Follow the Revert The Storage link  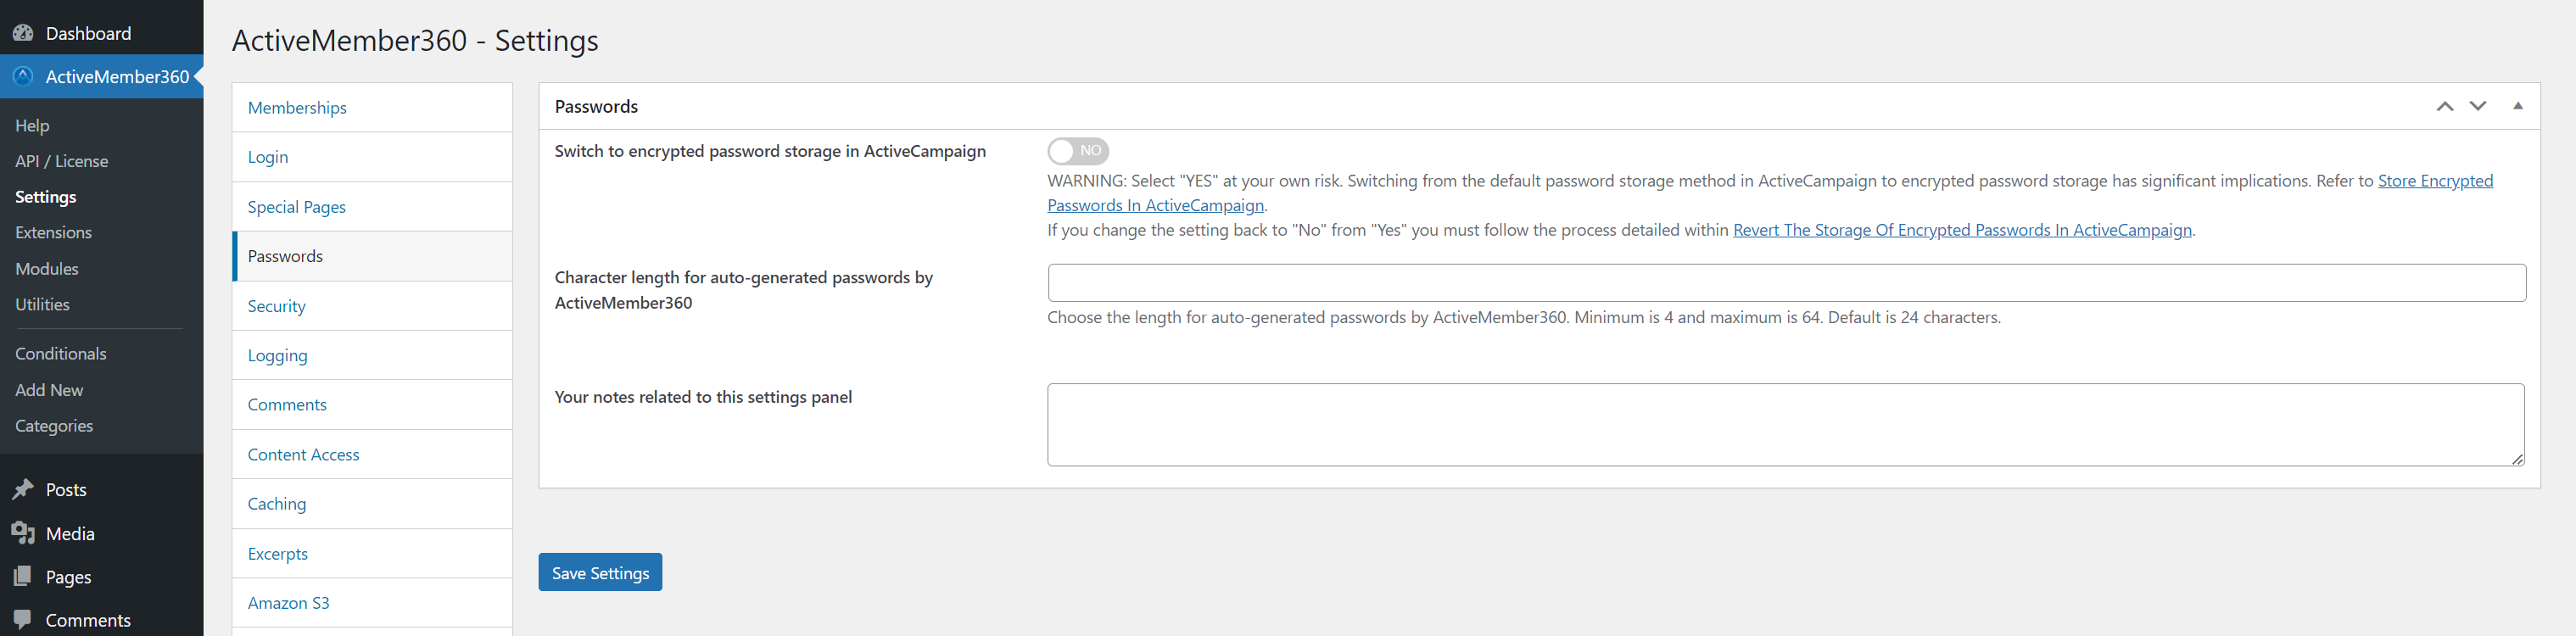click(1962, 229)
